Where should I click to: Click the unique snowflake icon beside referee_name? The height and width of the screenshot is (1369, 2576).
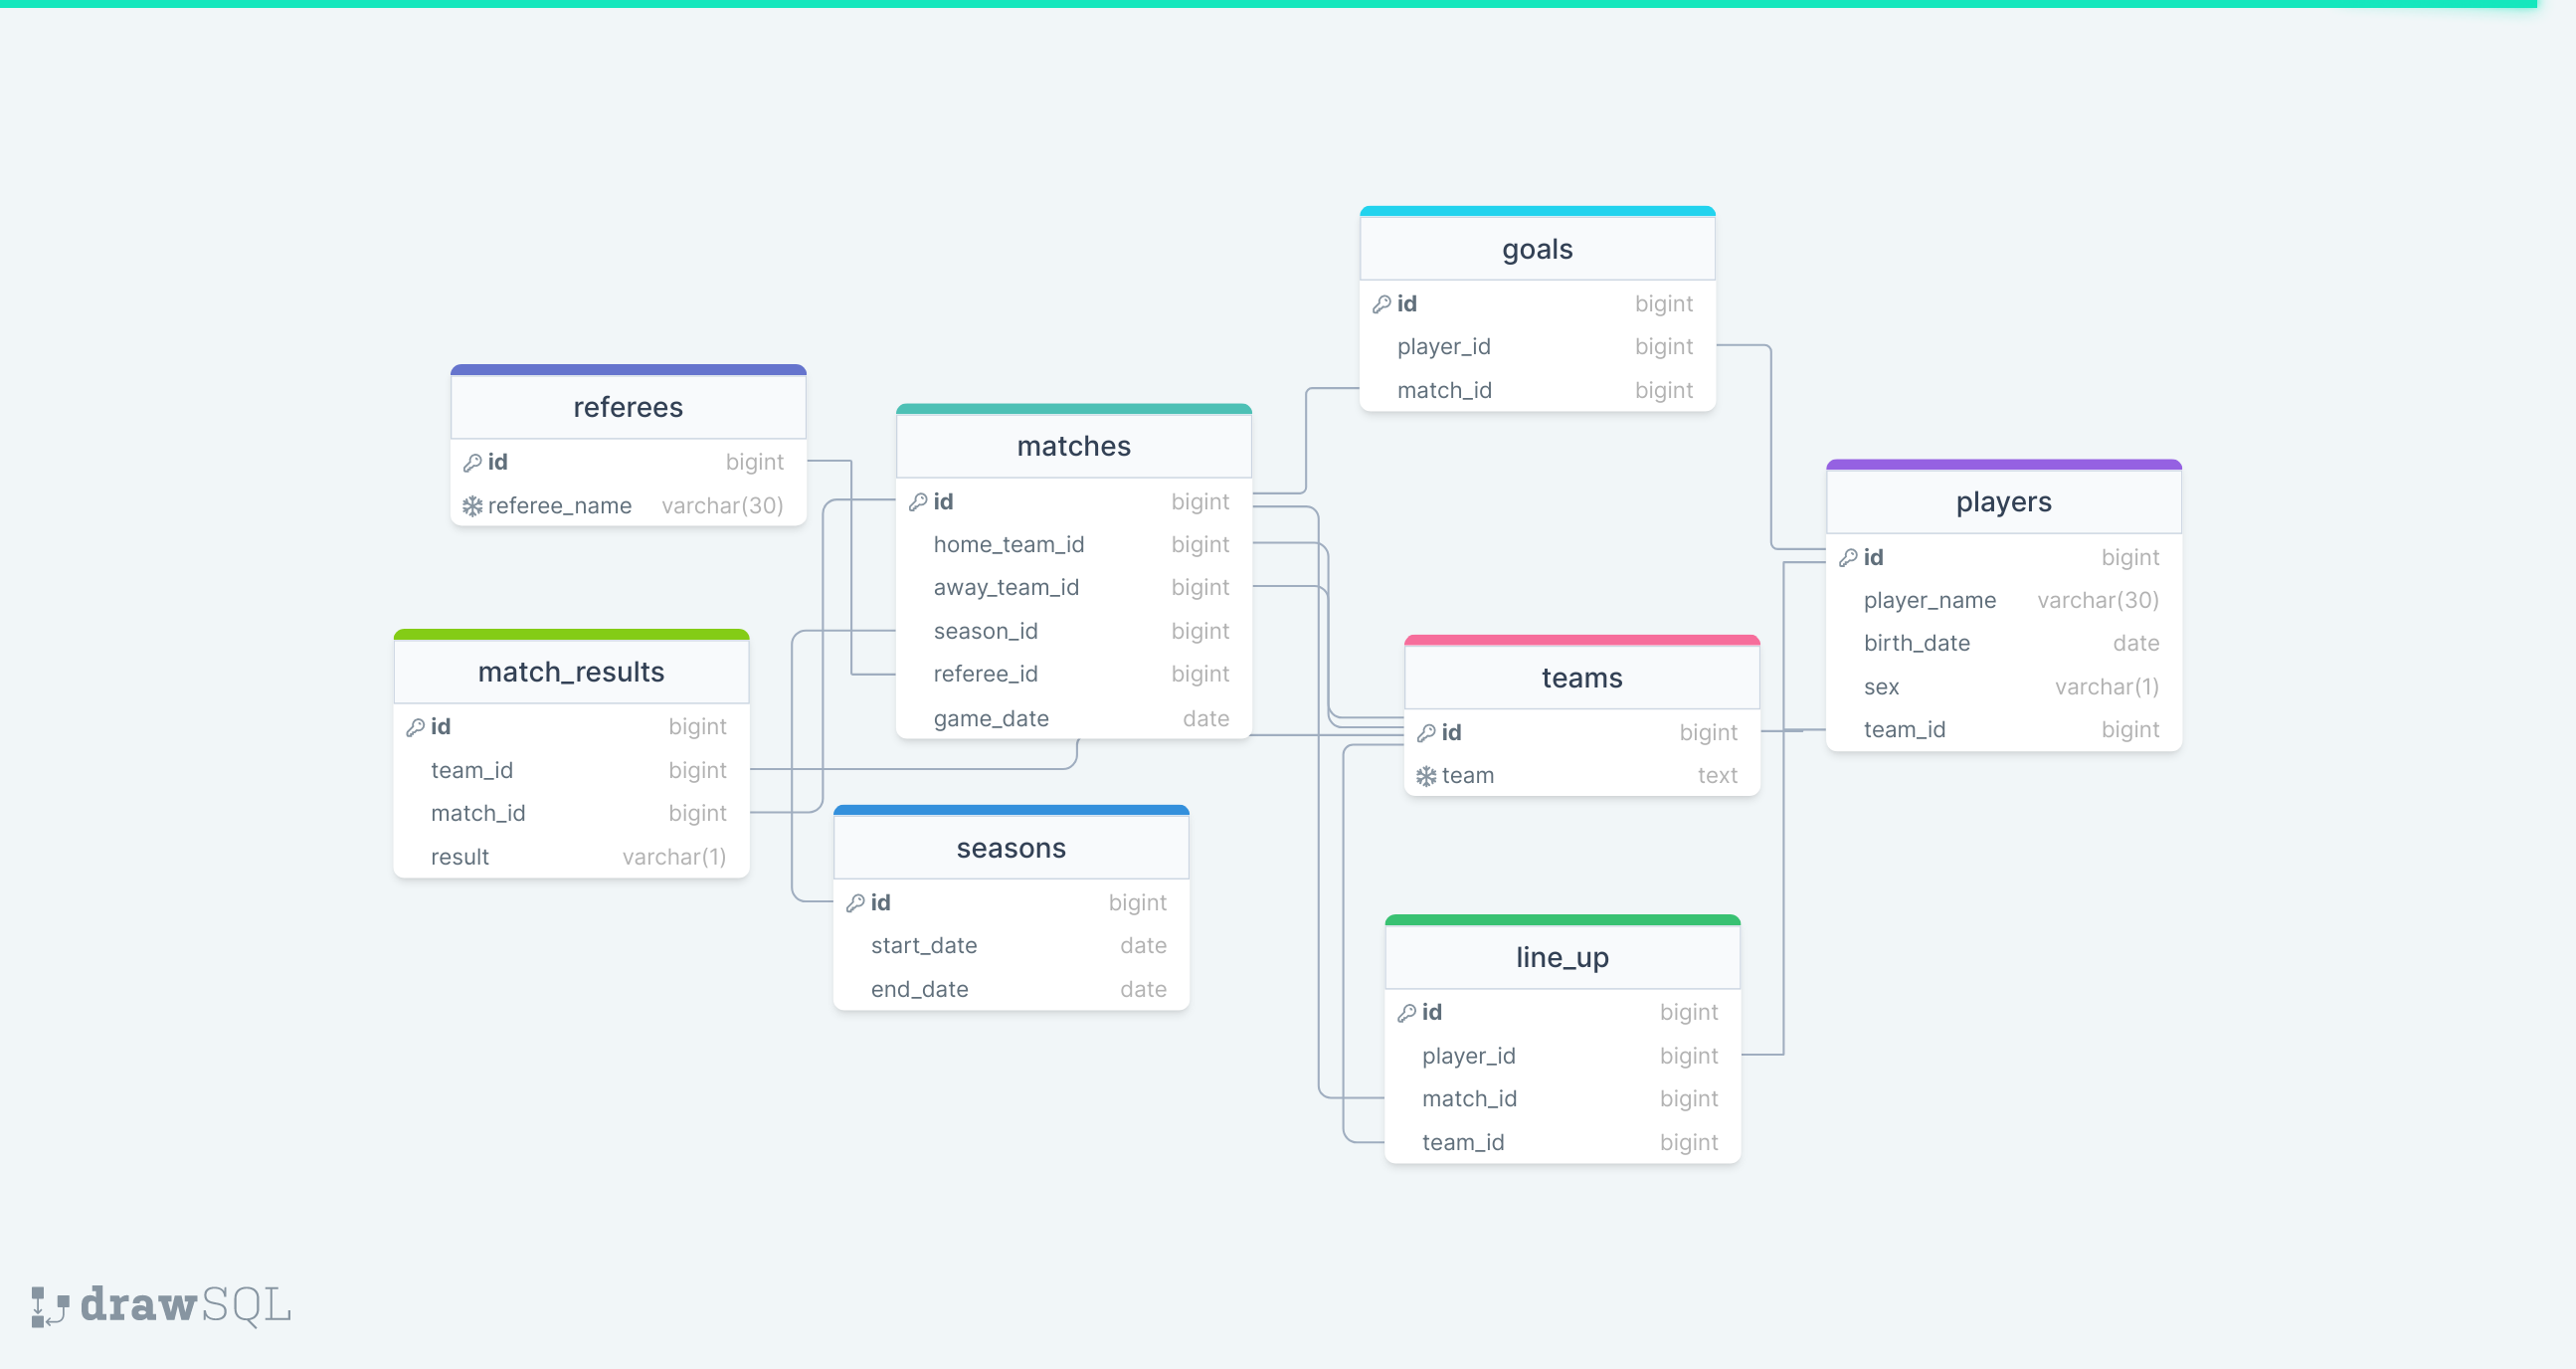coord(471,505)
